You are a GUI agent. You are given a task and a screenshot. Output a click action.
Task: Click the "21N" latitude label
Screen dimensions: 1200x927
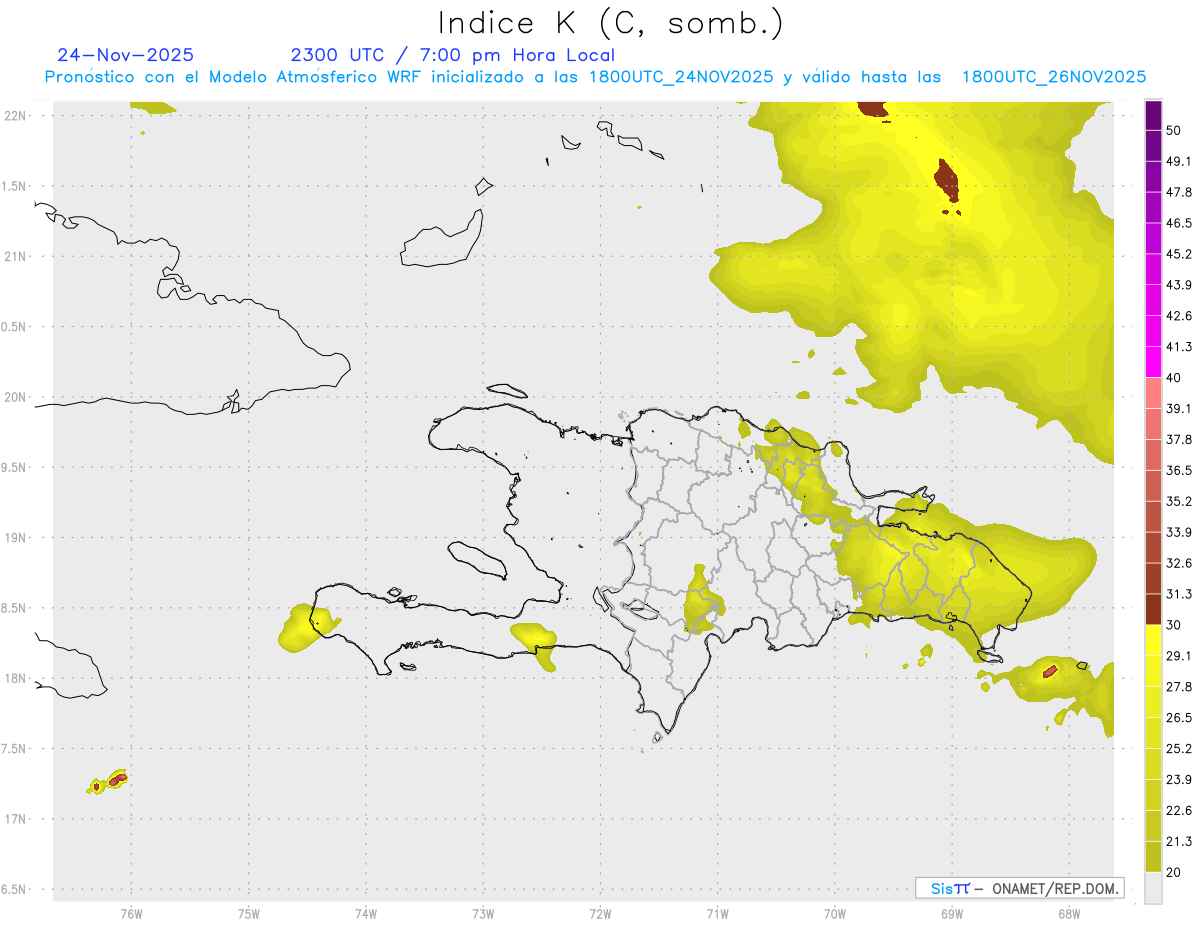pos(16,256)
